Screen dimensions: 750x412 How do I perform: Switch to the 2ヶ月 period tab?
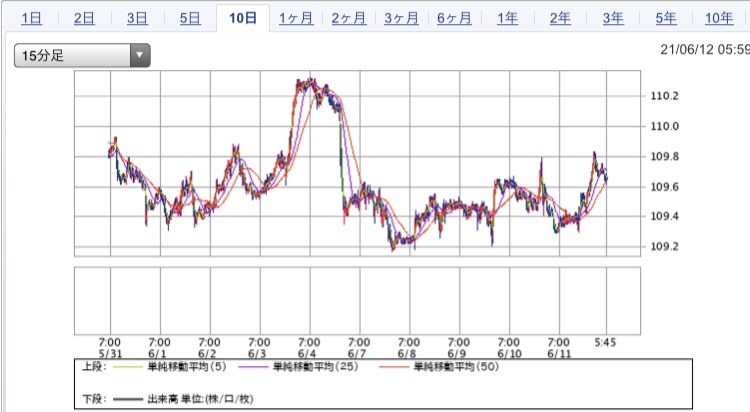pyautogui.click(x=349, y=19)
